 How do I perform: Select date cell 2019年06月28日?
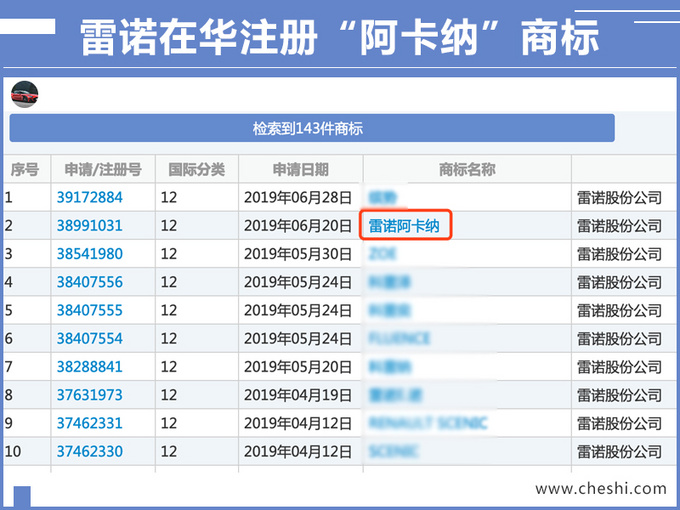click(298, 198)
